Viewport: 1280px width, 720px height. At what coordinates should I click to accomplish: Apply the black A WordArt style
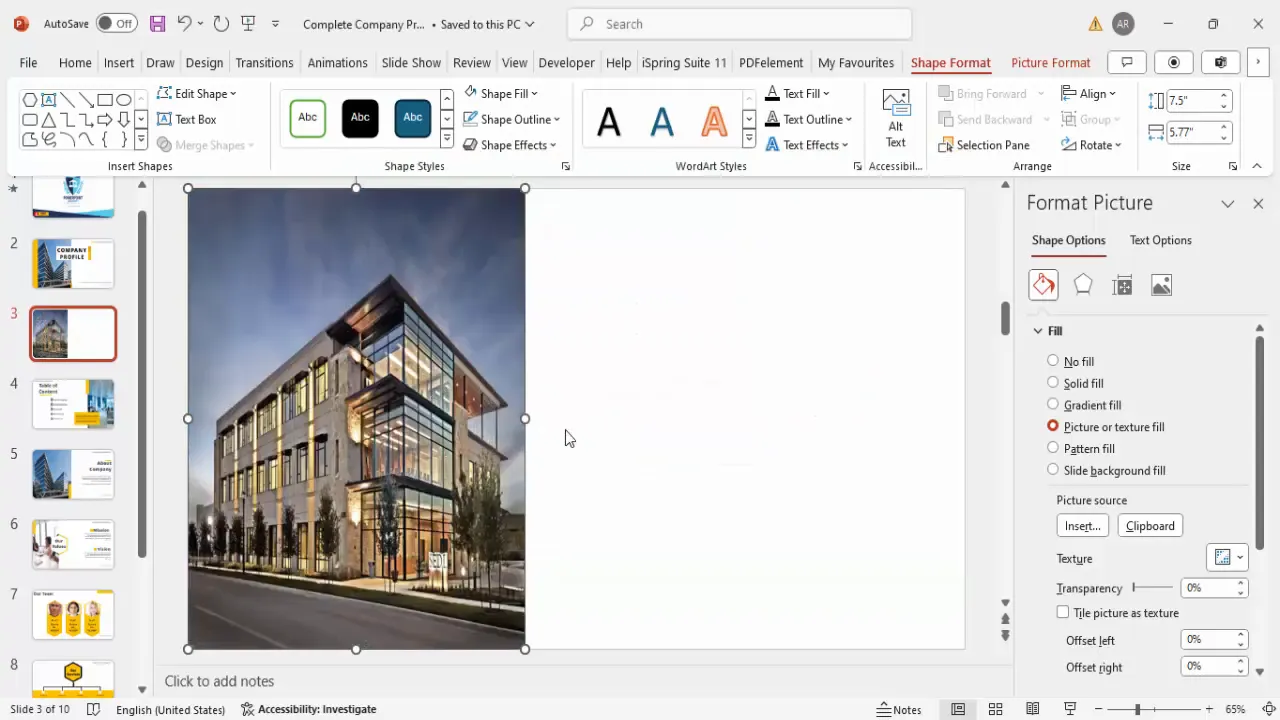click(x=609, y=122)
